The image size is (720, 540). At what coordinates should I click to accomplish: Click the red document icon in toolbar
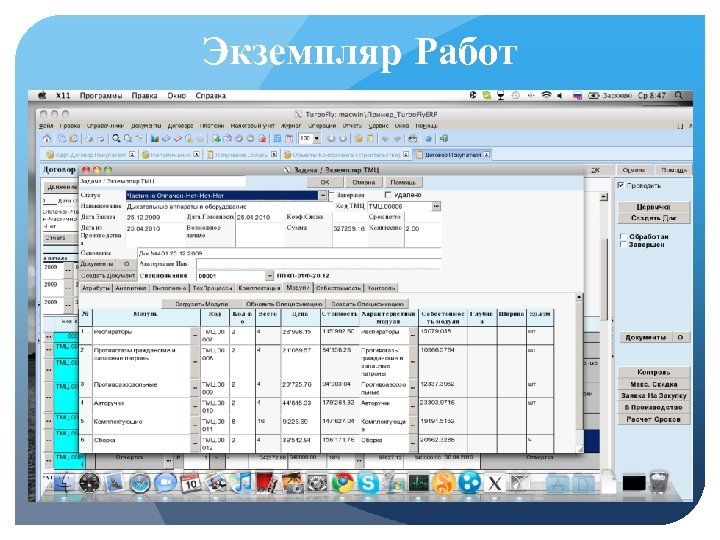(263, 138)
